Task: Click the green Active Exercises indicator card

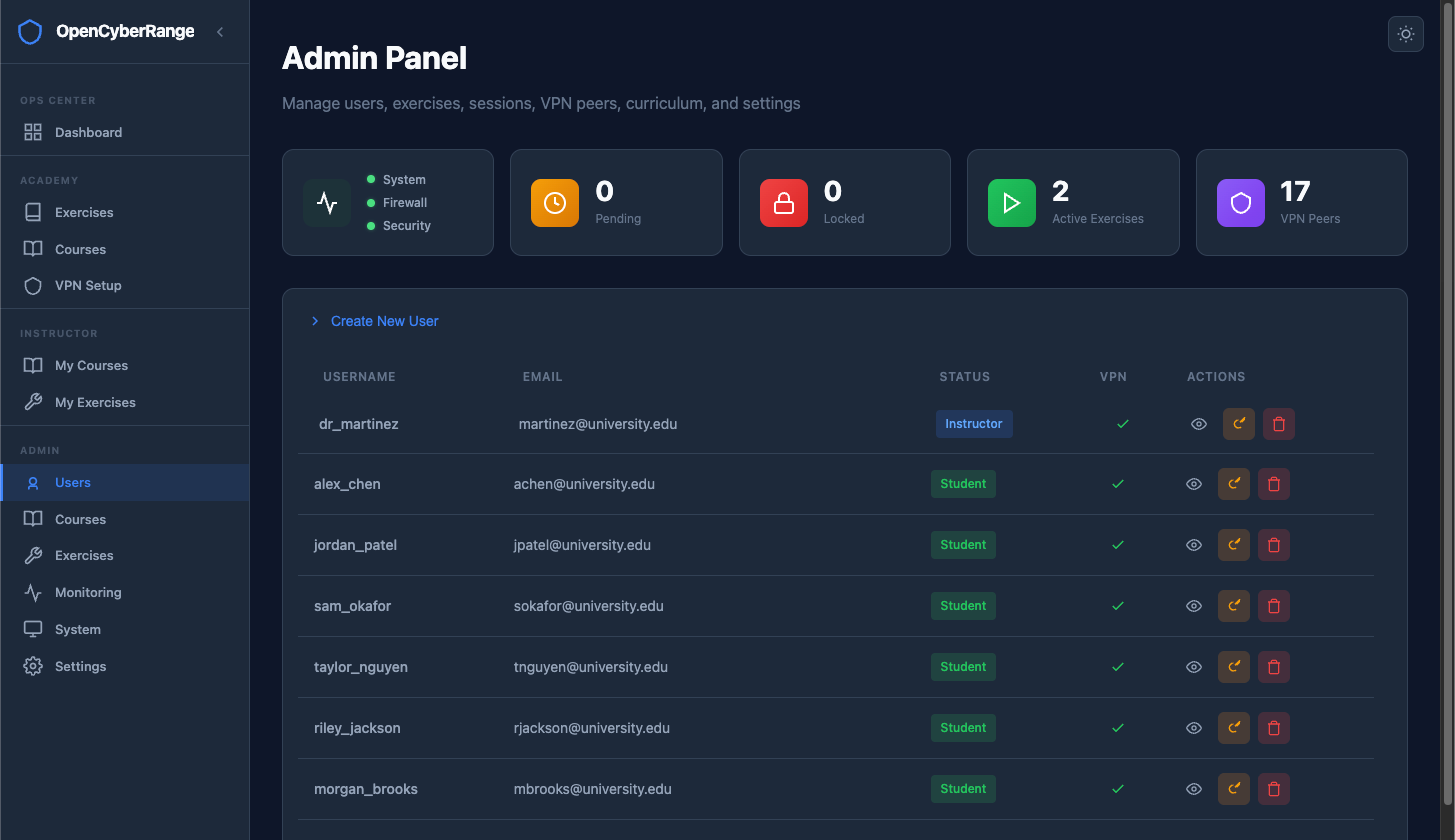Action: pyautogui.click(x=1073, y=202)
